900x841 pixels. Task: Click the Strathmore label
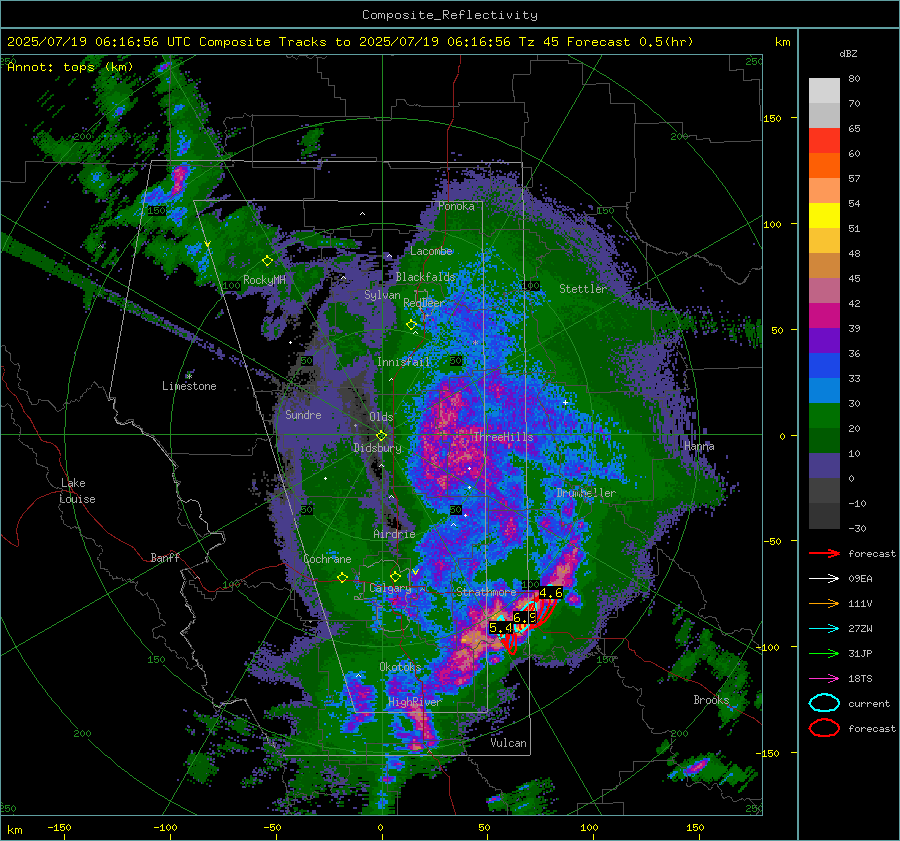(486, 591)
